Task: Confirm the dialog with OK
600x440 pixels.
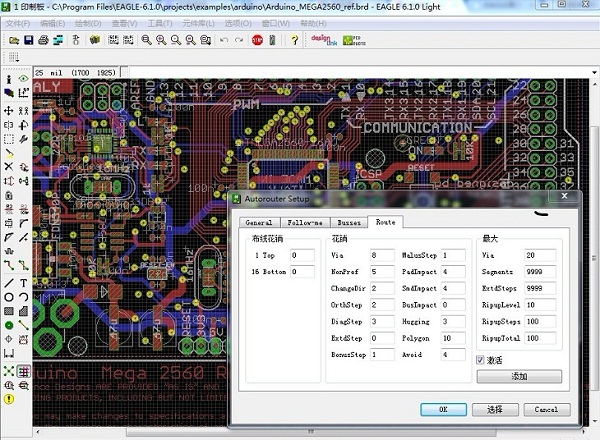Action: pos(443,409)
